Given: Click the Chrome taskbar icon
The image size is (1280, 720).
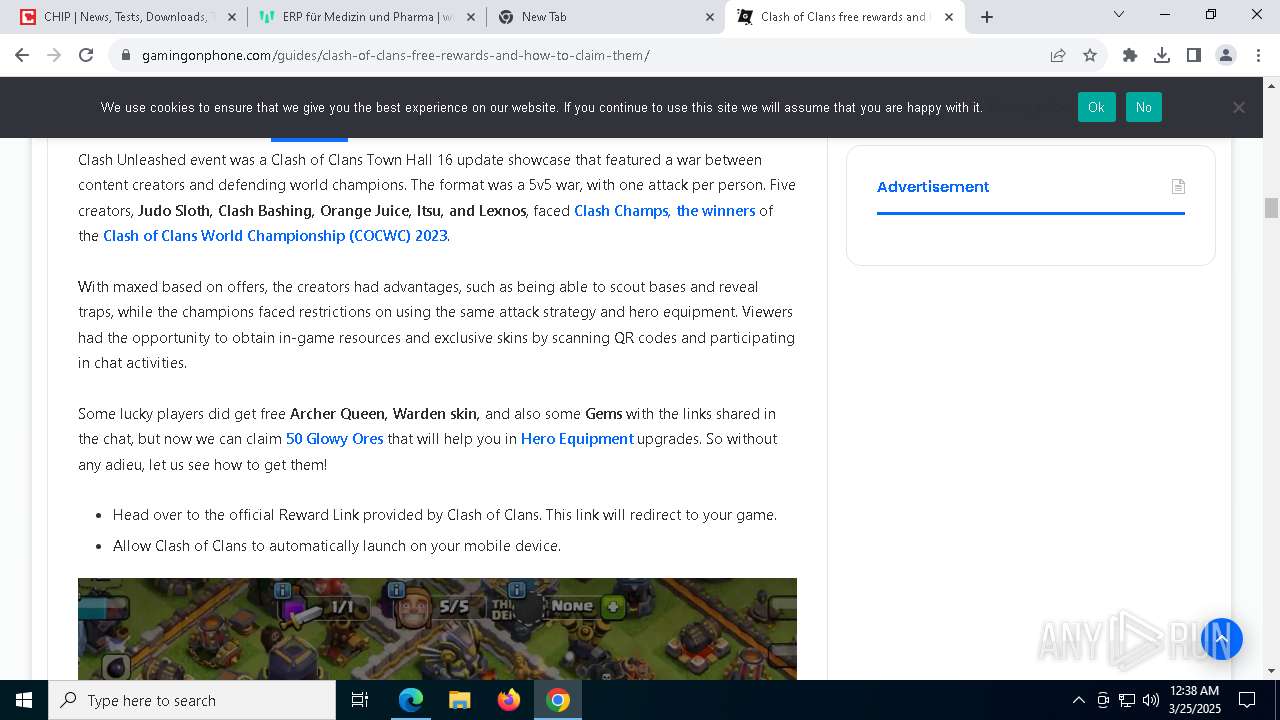Looking at the screenshot, I should click(x=558, y=700).
